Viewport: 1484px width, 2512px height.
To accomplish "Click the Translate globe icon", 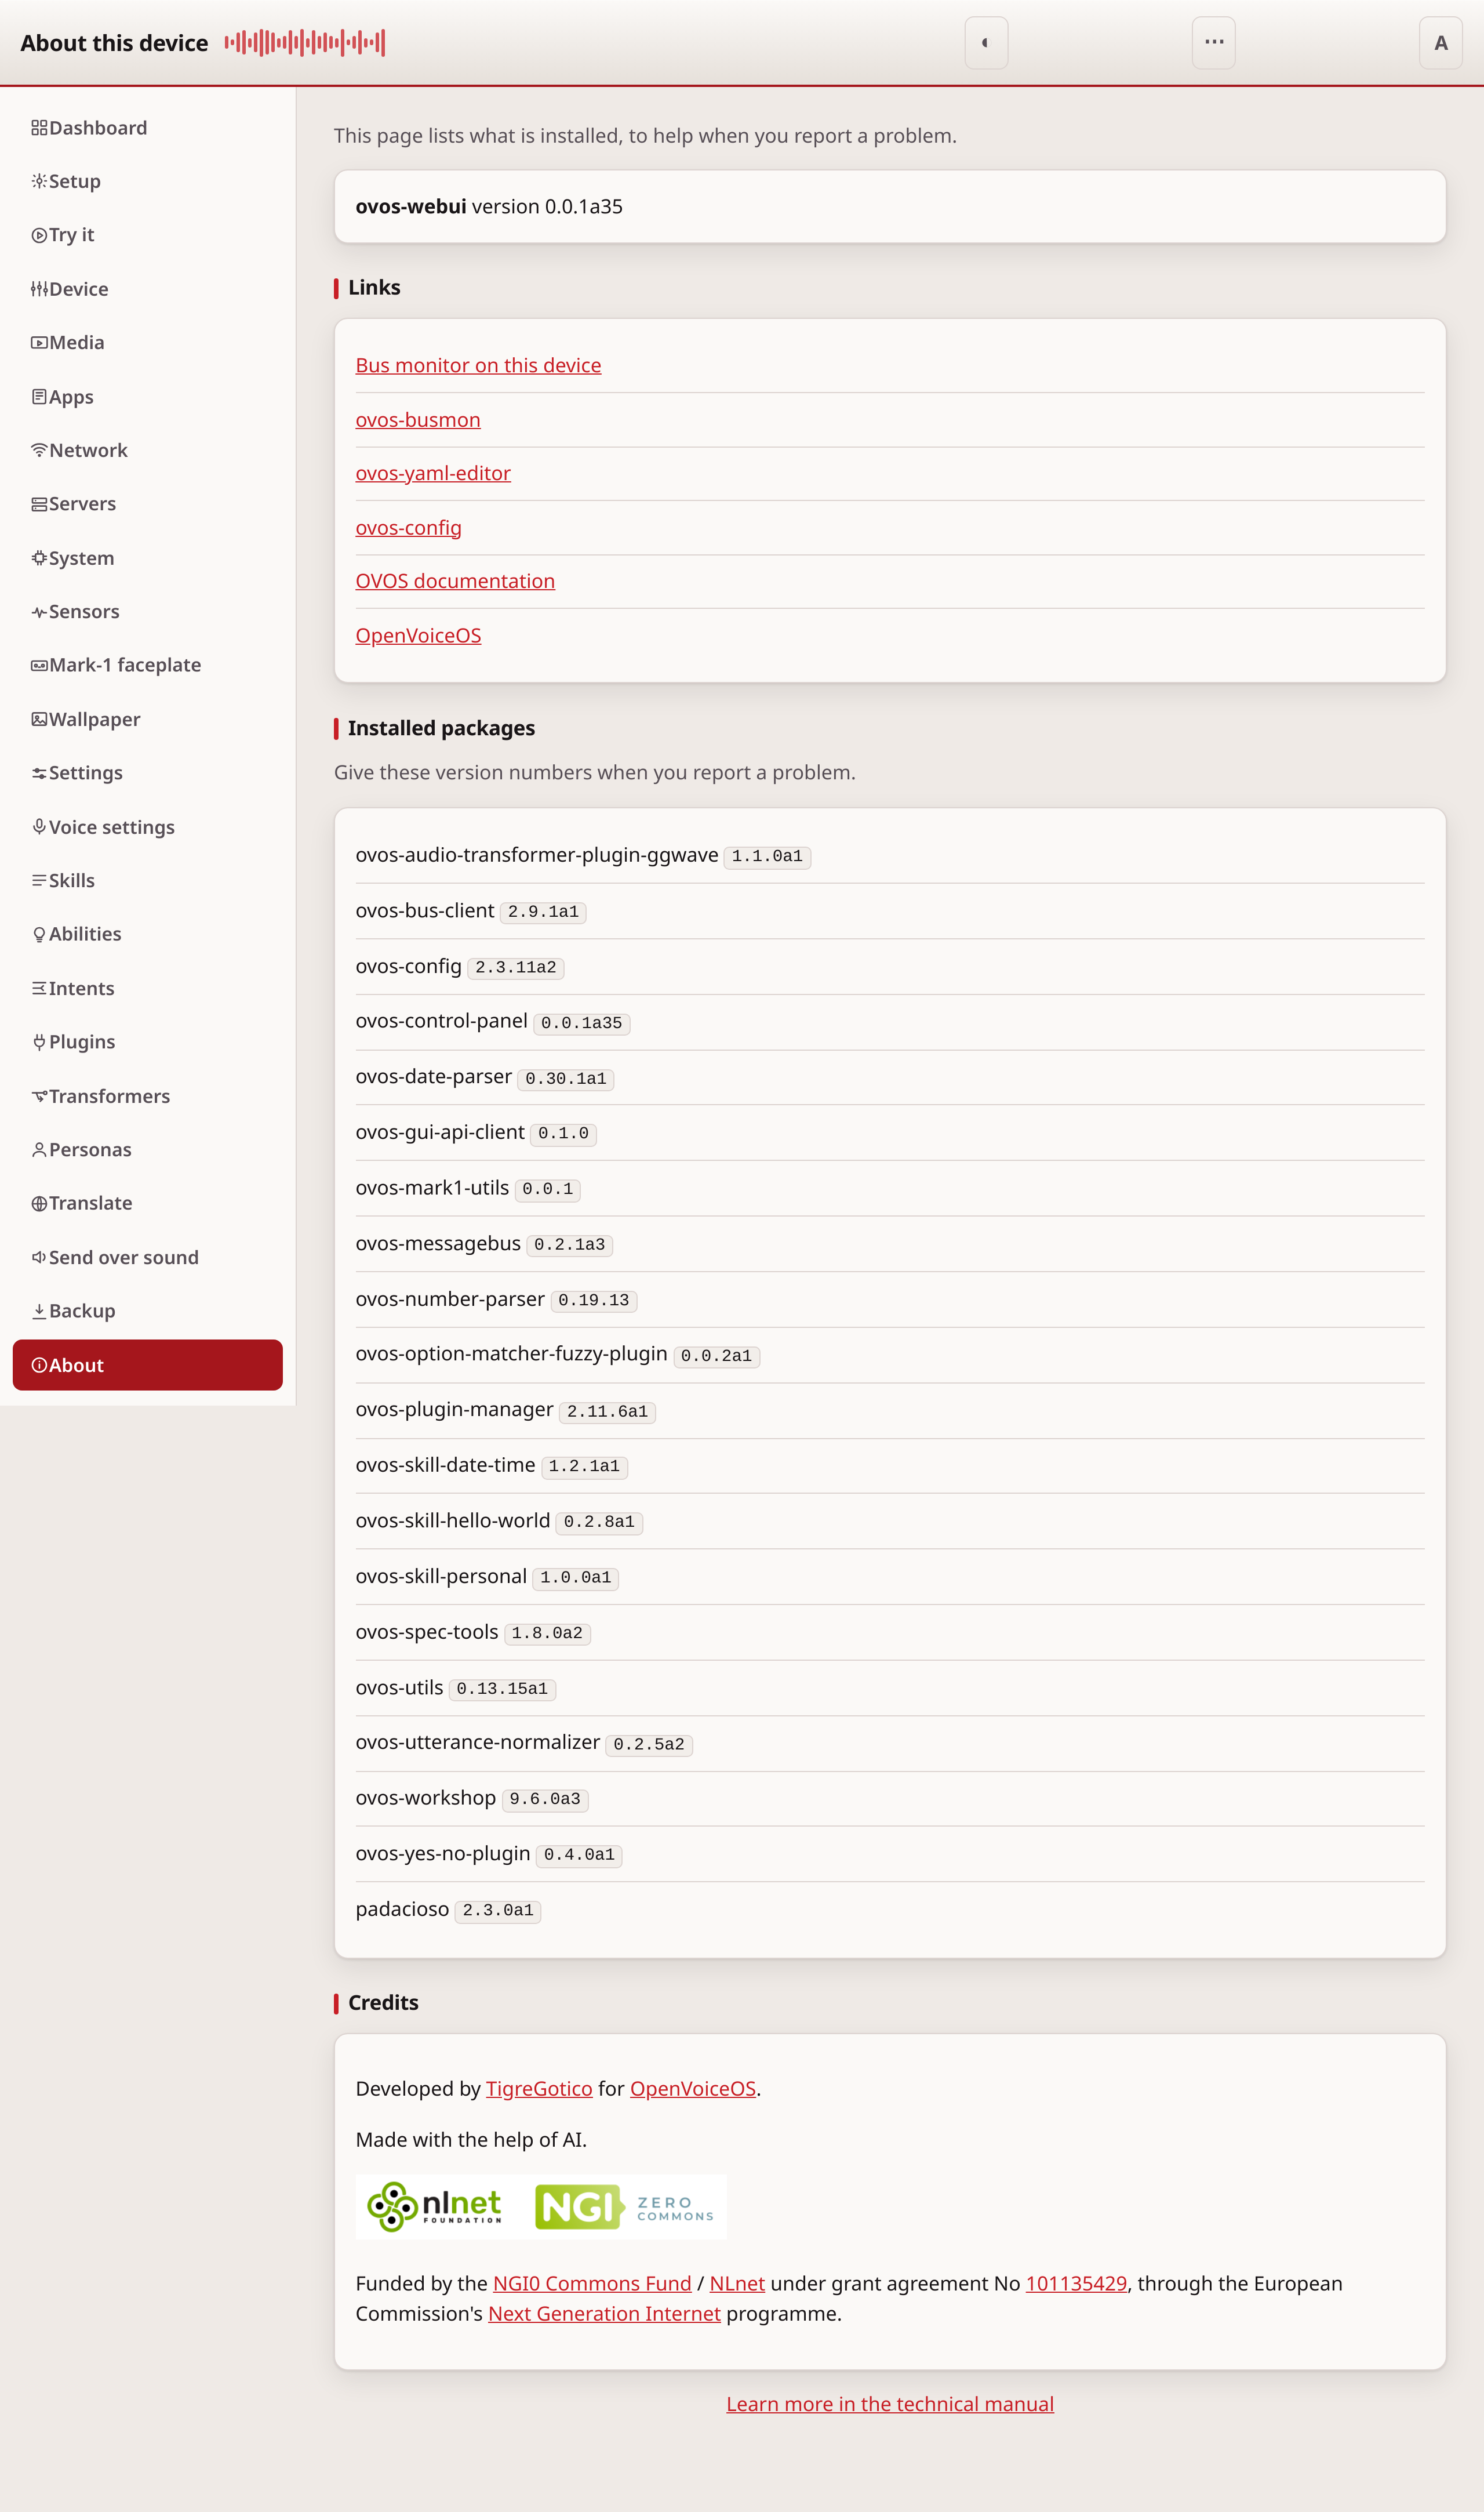I will click(x=39, y=1204).
